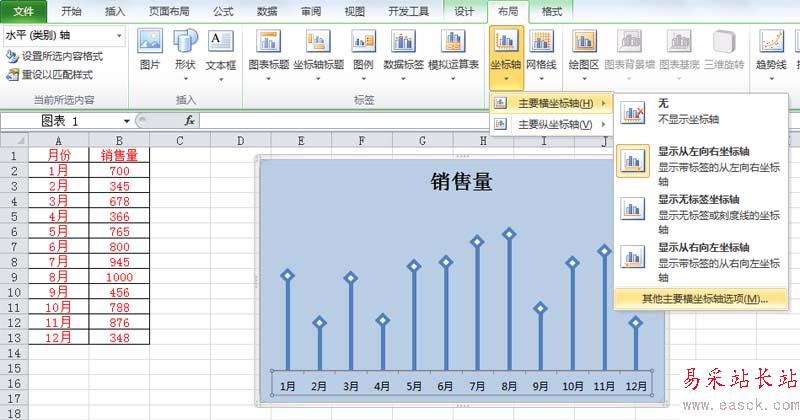The height and width of the screenshot is (420, 800).
Task: Open the Gridlines (网格线) dropdown arrow
Action: coord(541,79)
